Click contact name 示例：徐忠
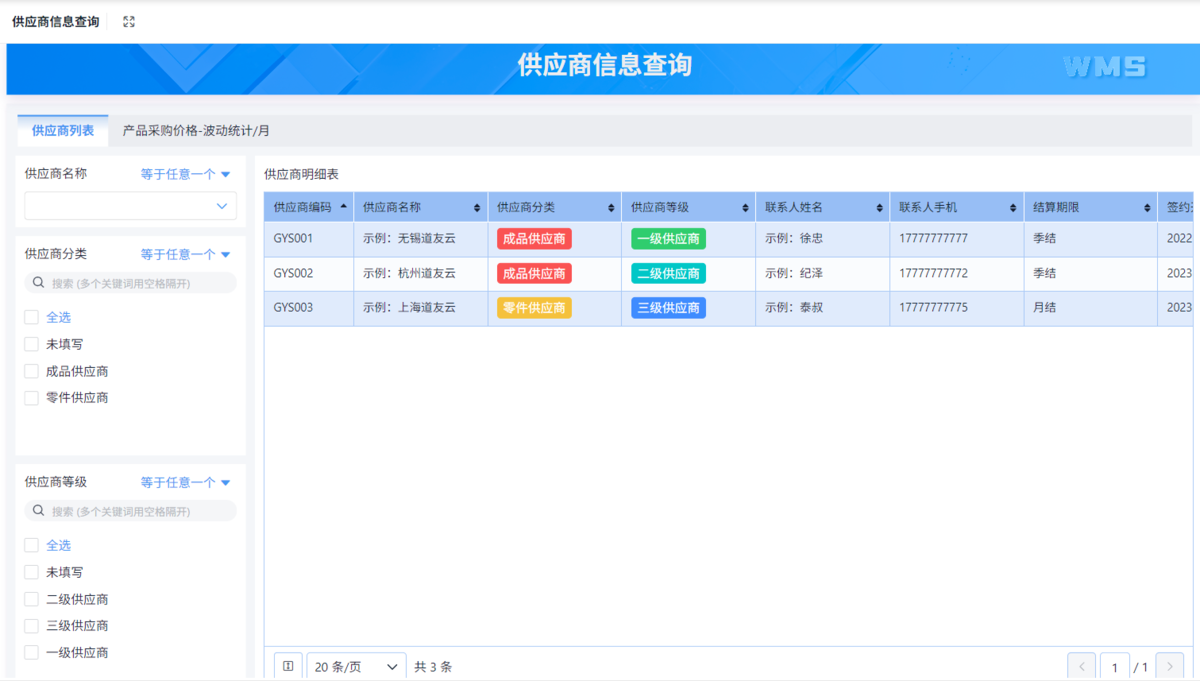This screenshot has width=1200, height=681. tap(794, 239)
